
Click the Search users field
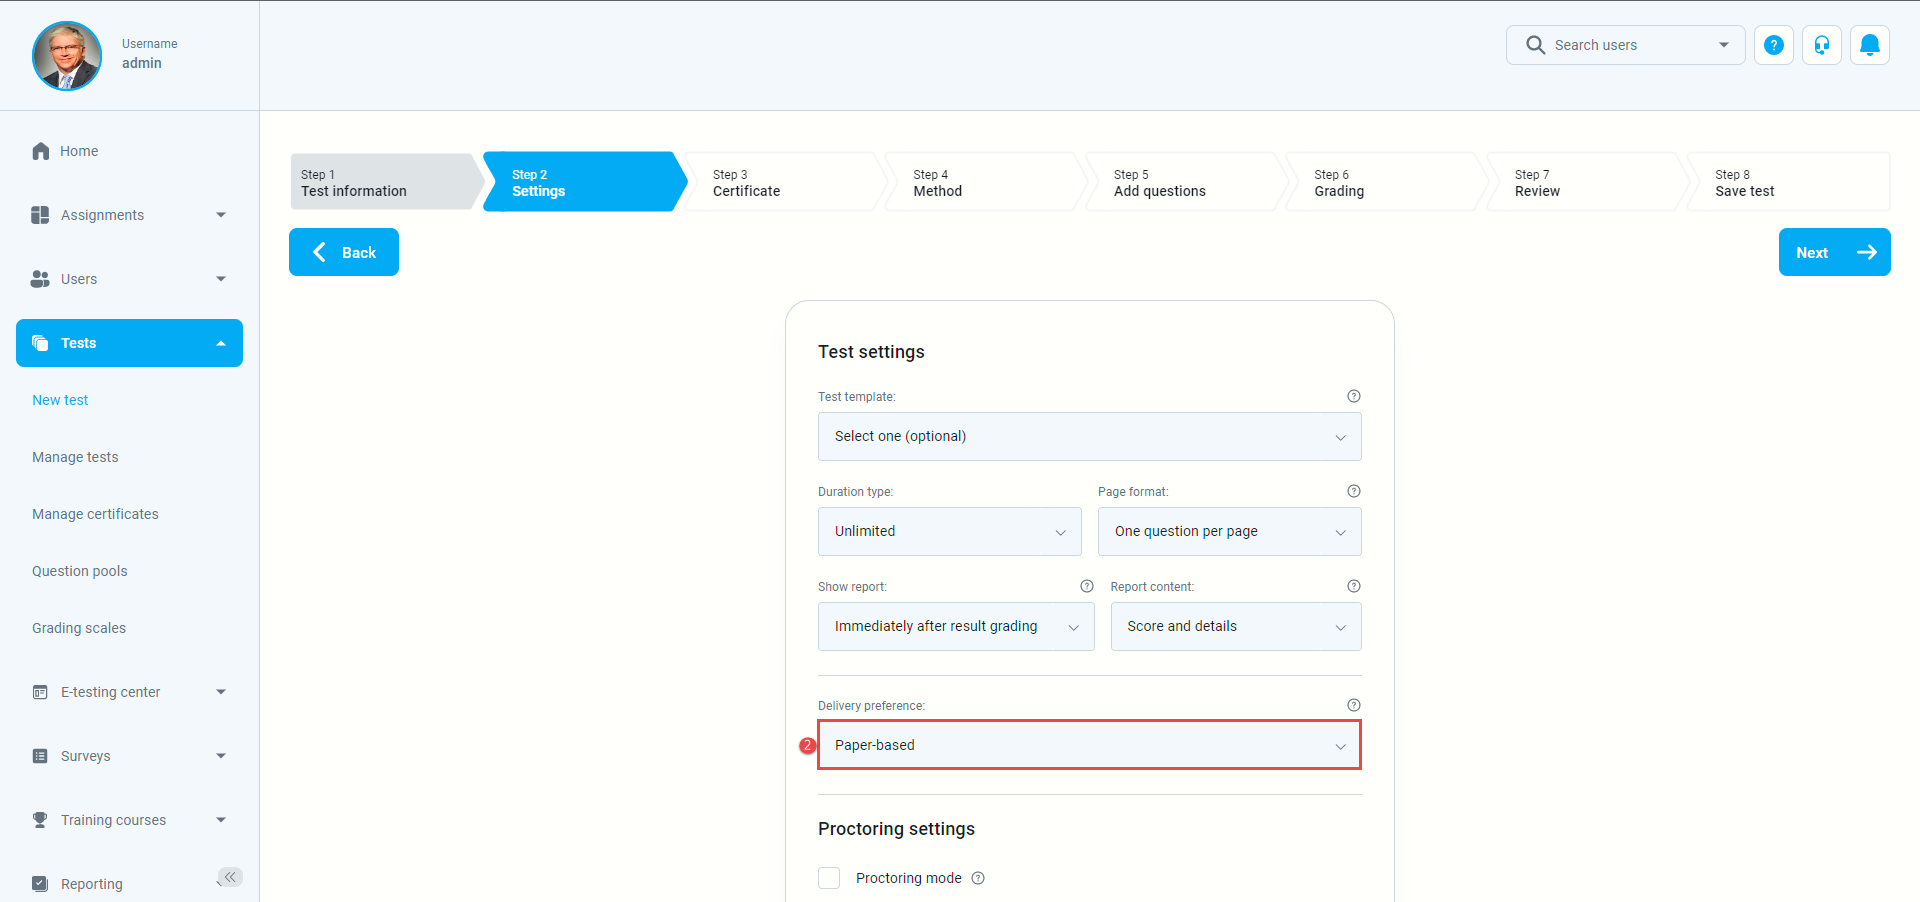pos(1624,45)
